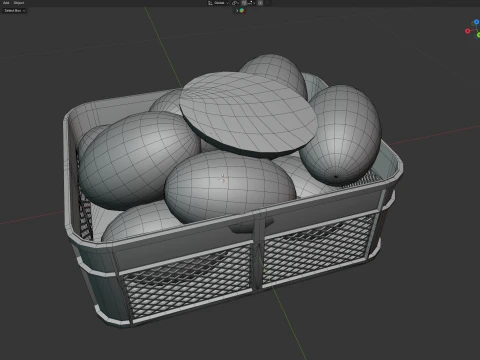
Task: Click the colorful sphere icon below header
Action: pos(242,10)
